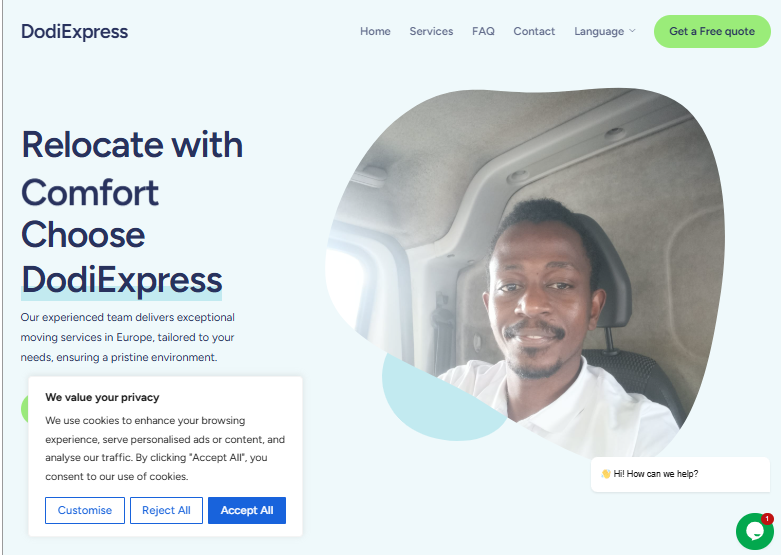
Task: Click the red notification badge on chat
Action: [767, 519]
